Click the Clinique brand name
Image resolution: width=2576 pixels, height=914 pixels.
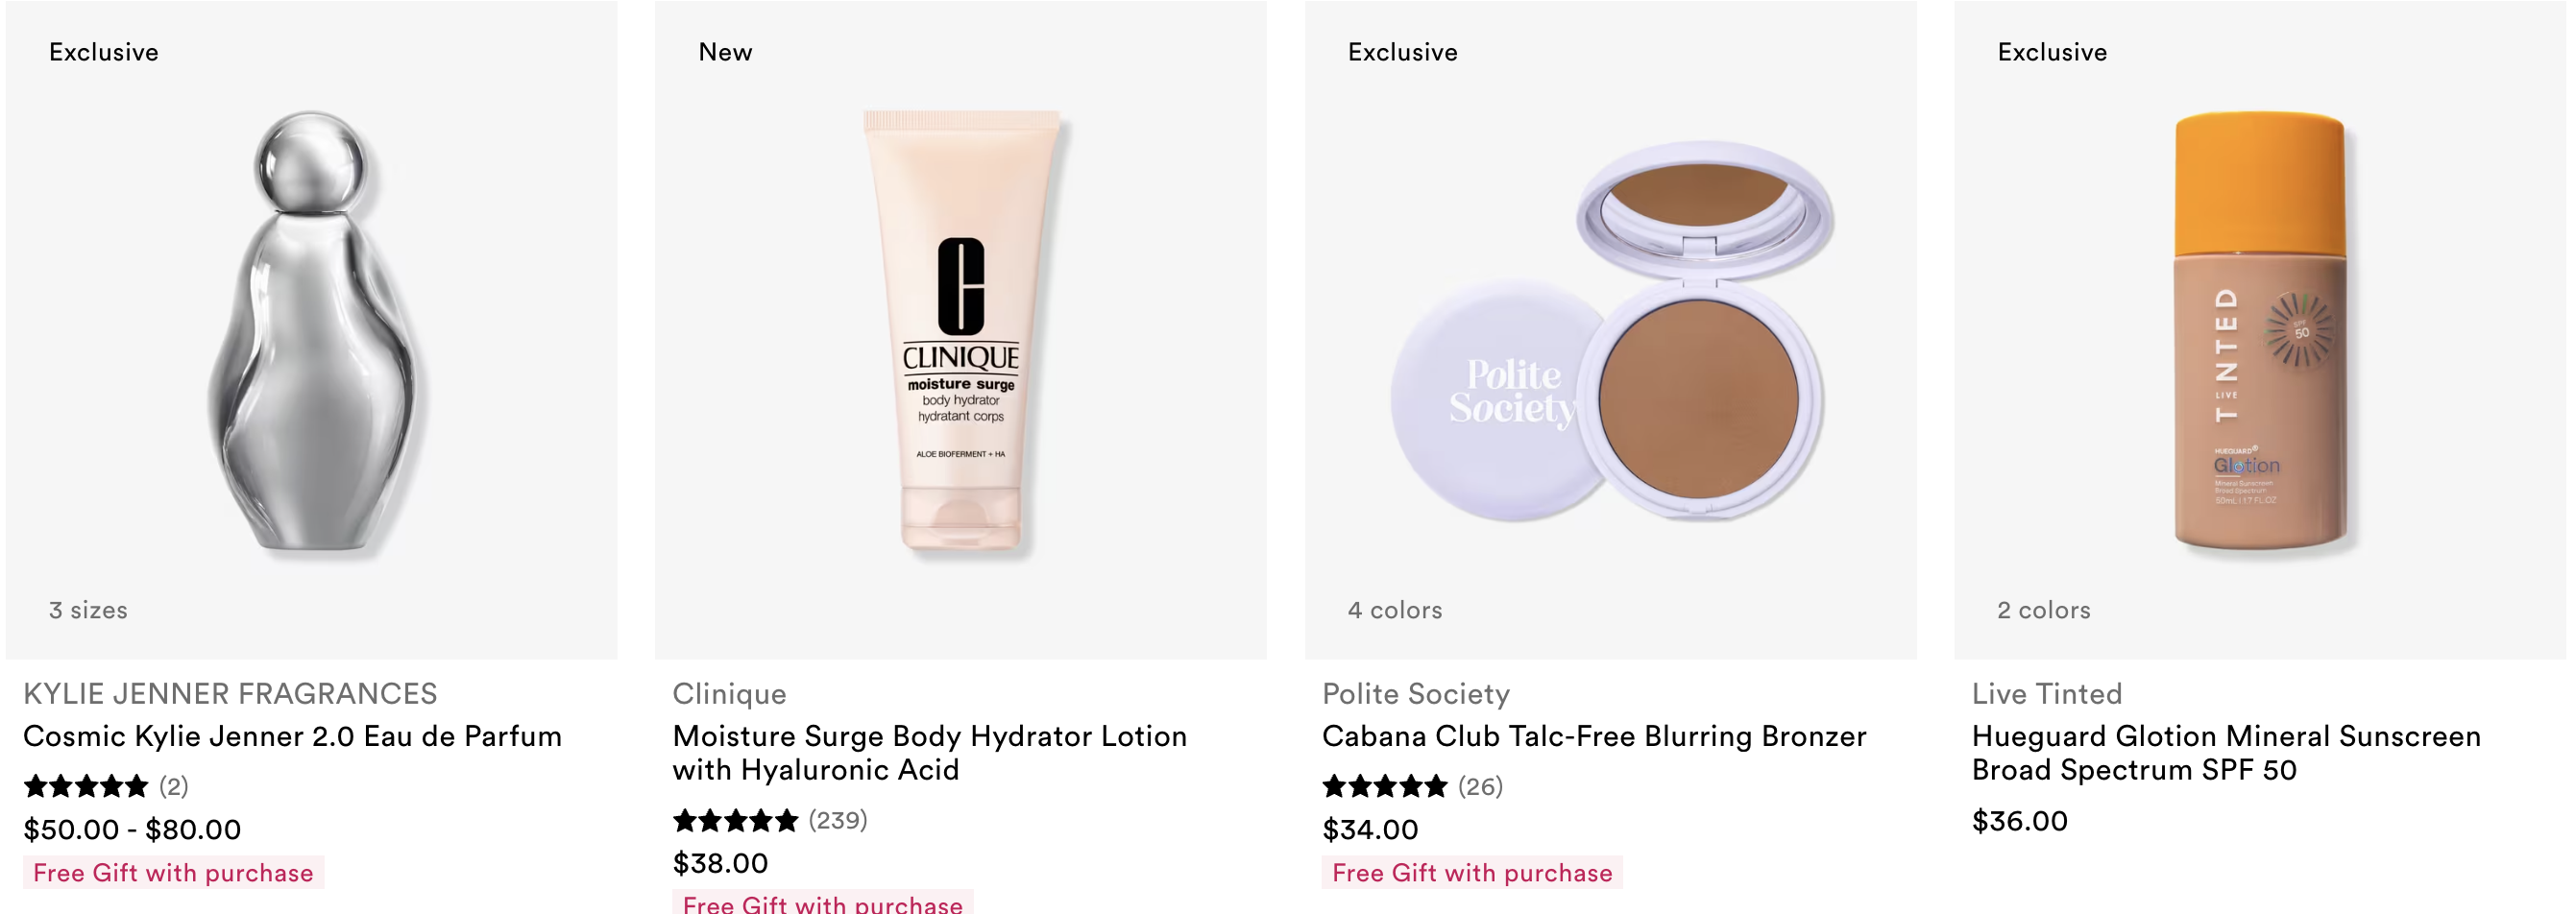729,693
